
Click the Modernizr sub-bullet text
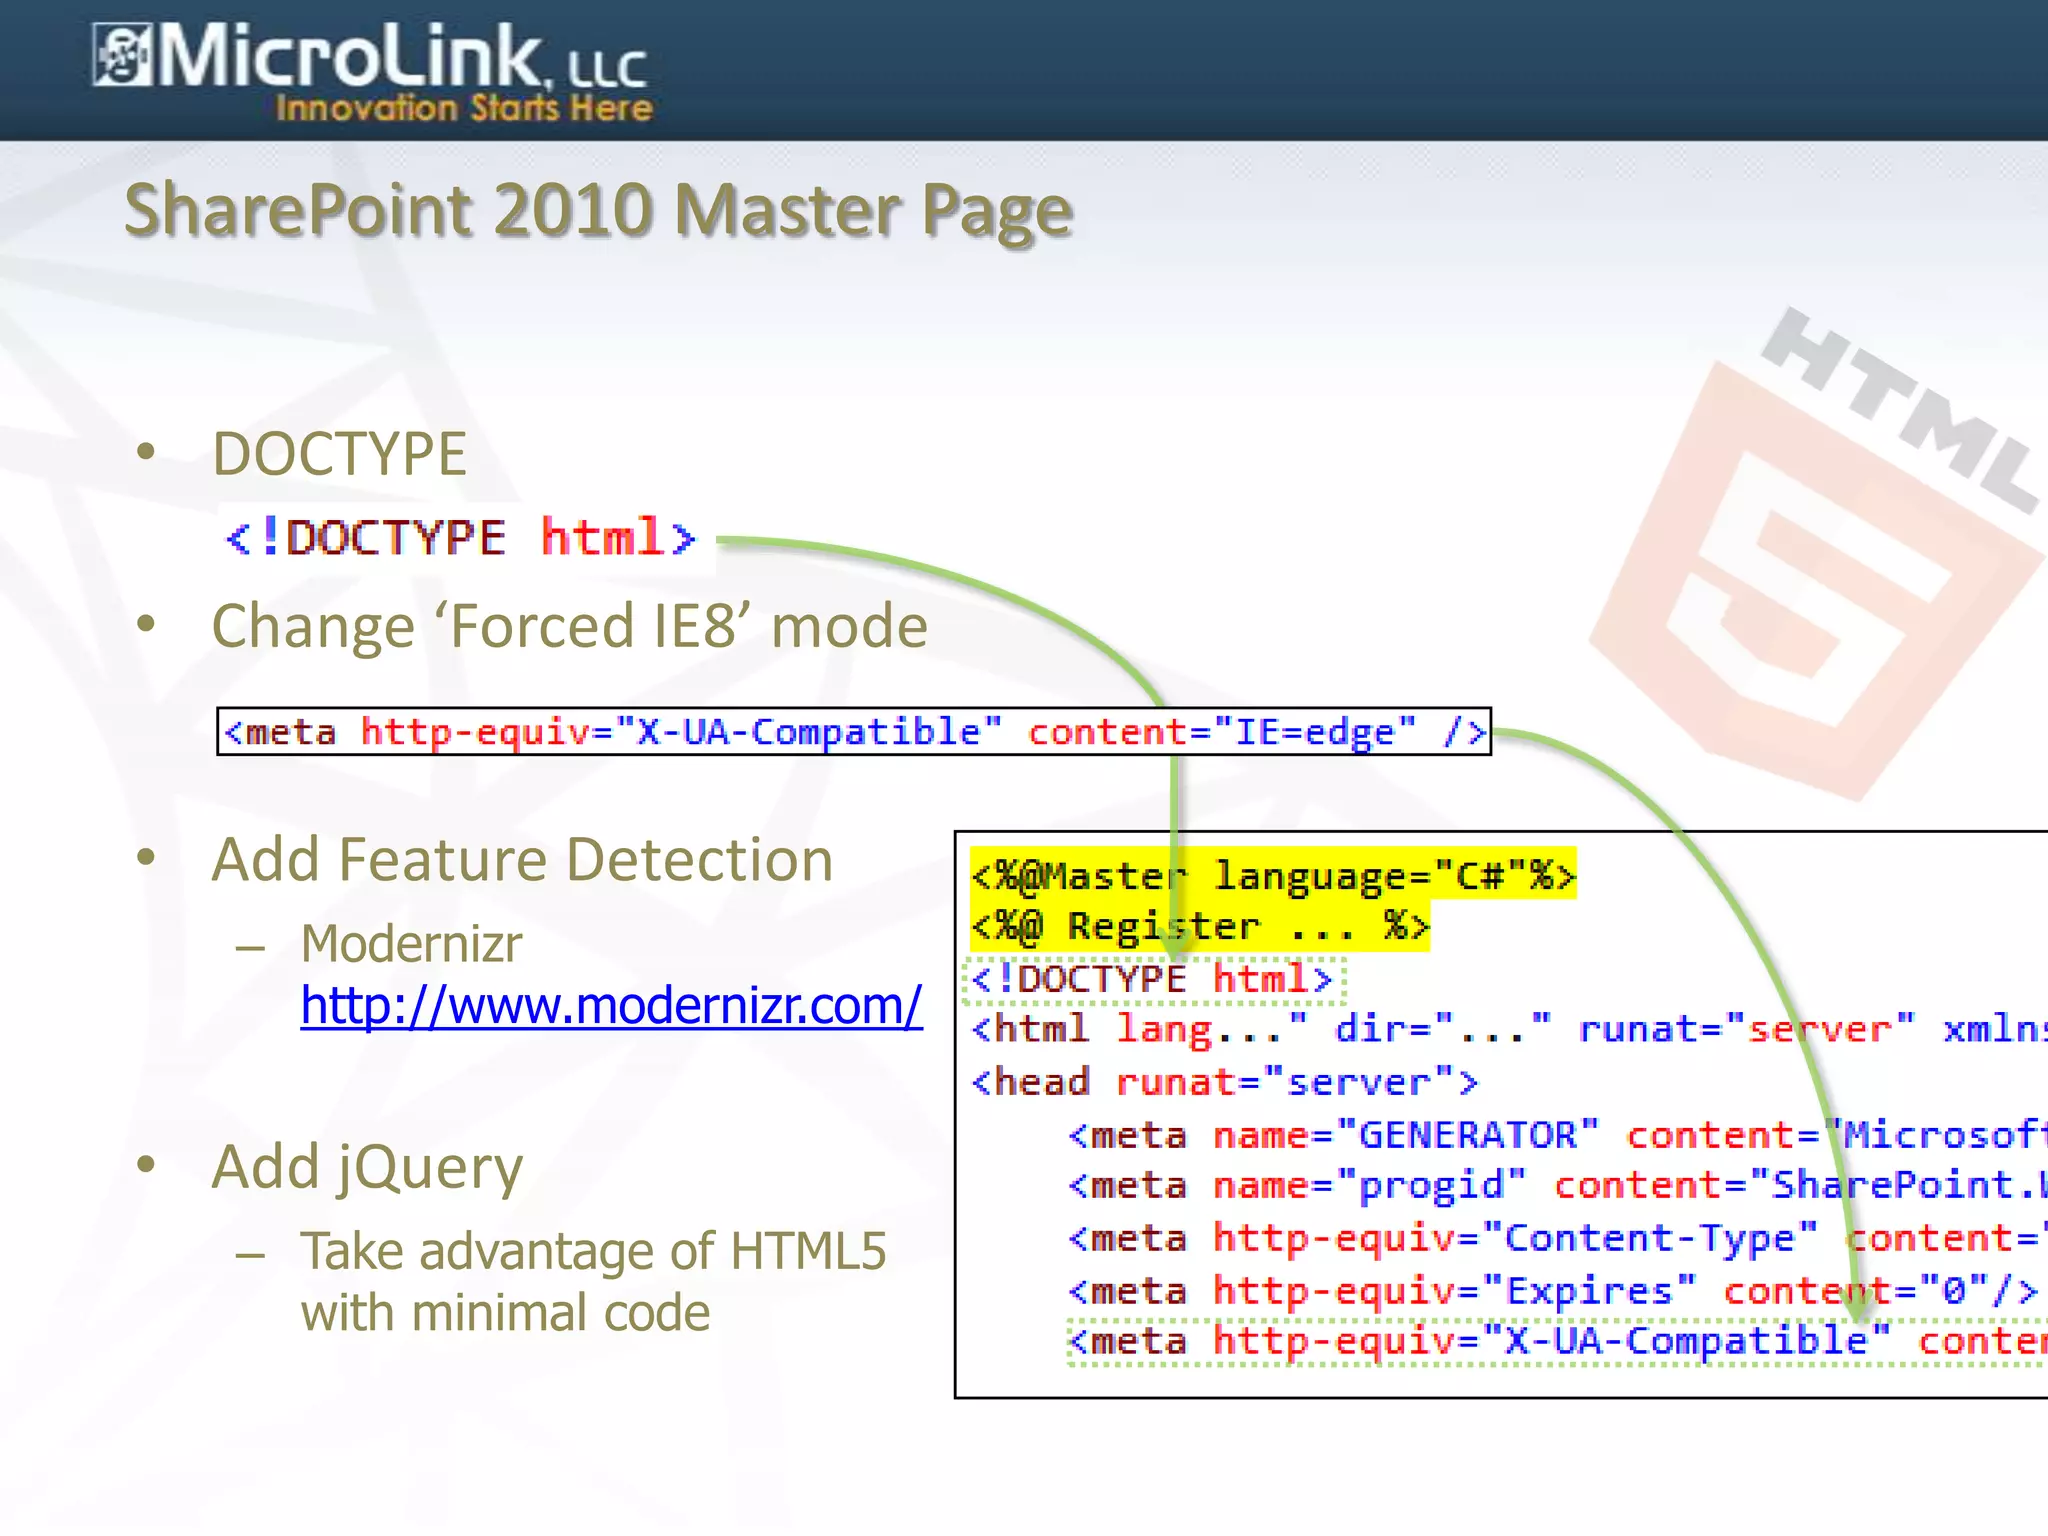(411, 944)
